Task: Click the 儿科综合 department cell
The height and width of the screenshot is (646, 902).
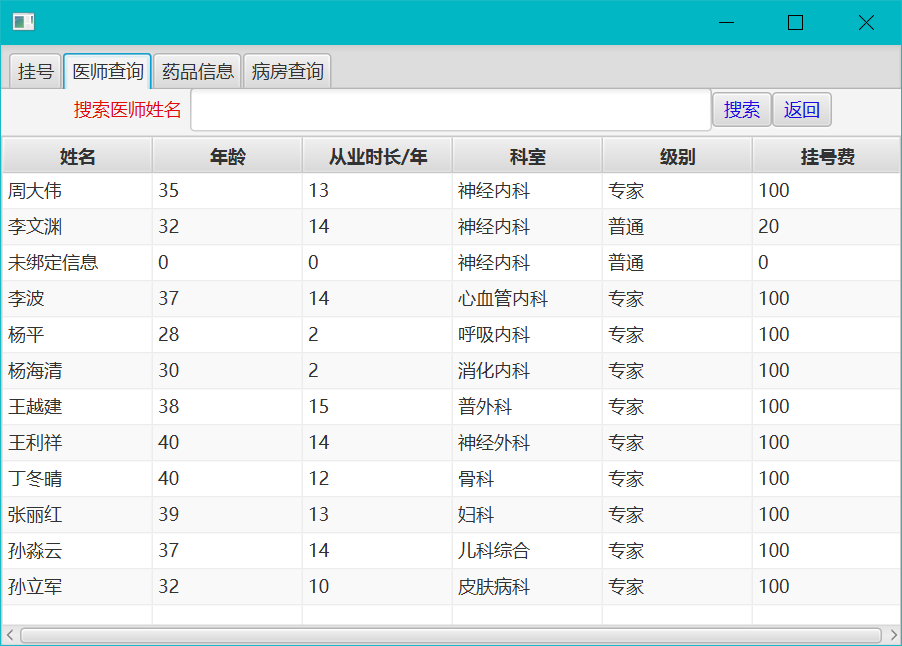Action: [x=527, y=551]
